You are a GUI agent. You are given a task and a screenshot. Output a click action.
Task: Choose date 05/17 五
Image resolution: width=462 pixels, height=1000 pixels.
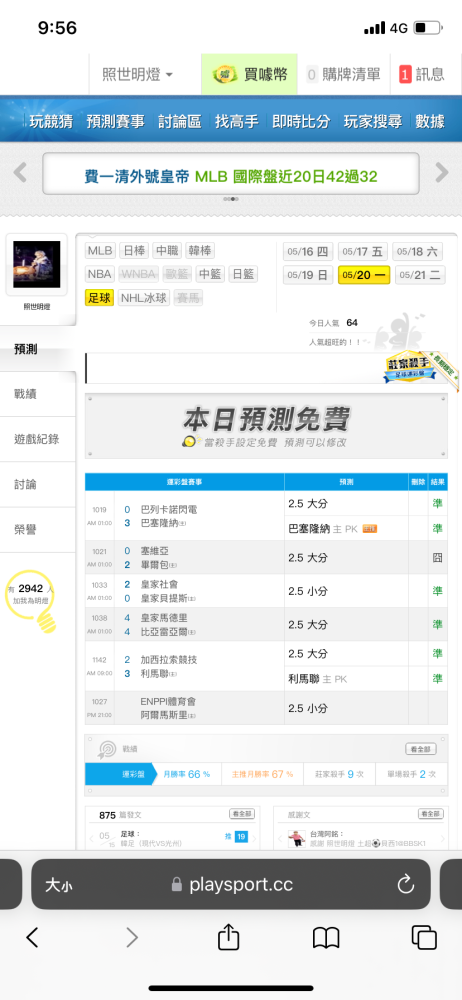(363, 252)
